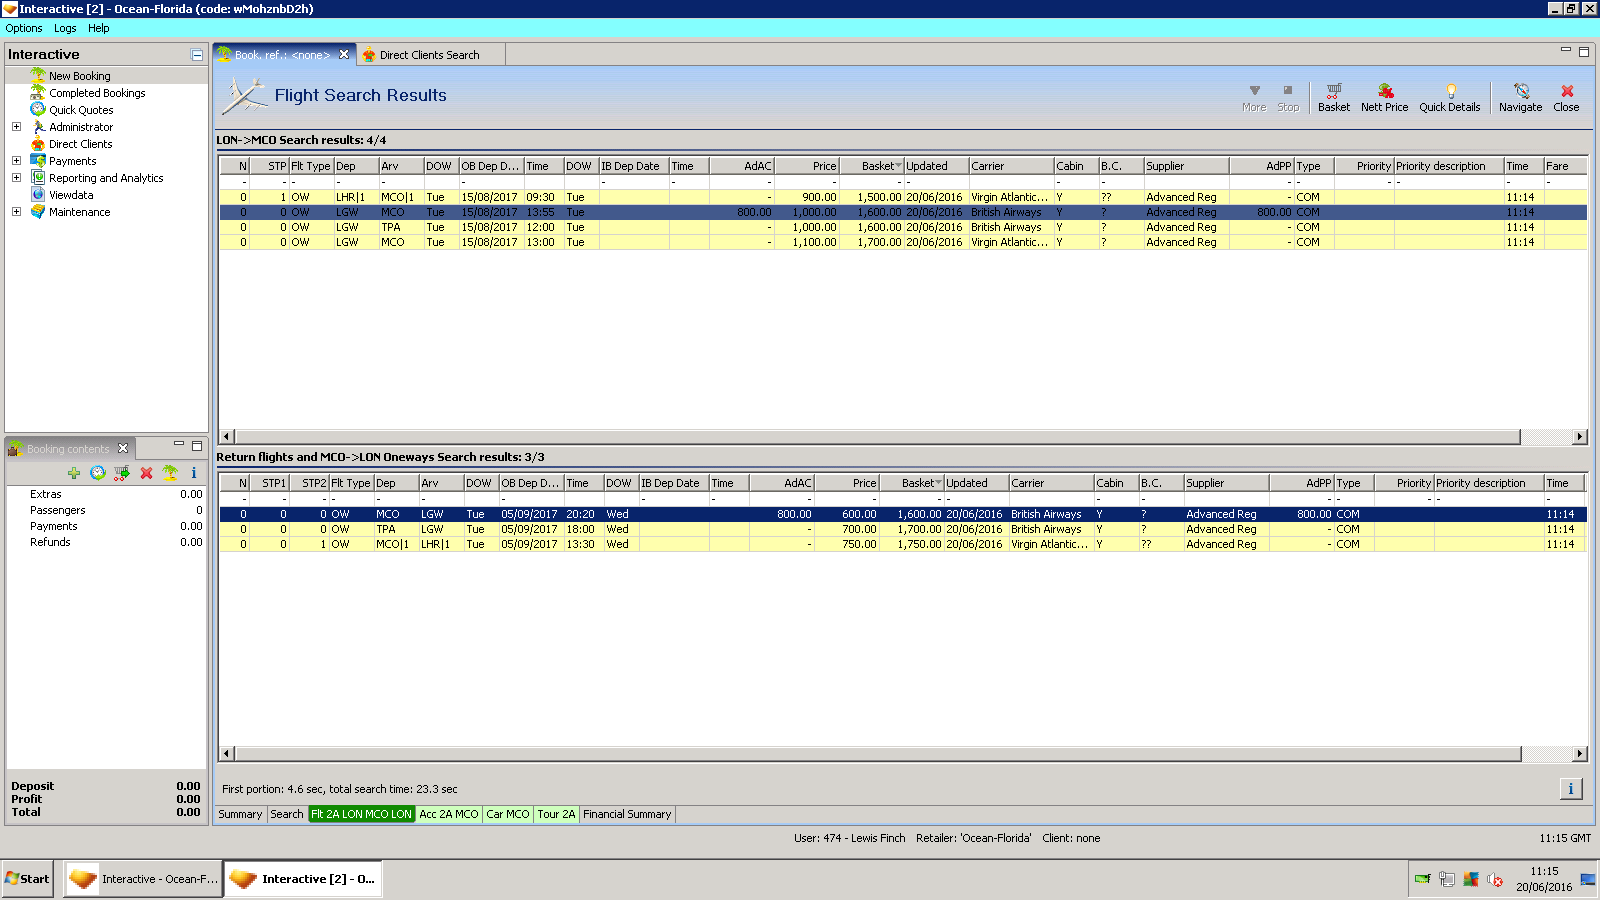Image resolution: width=1600 pixels, height=900 pixels.
Task: Open Completed Bookings in the sidebar
Action: (x=97, y=93)
